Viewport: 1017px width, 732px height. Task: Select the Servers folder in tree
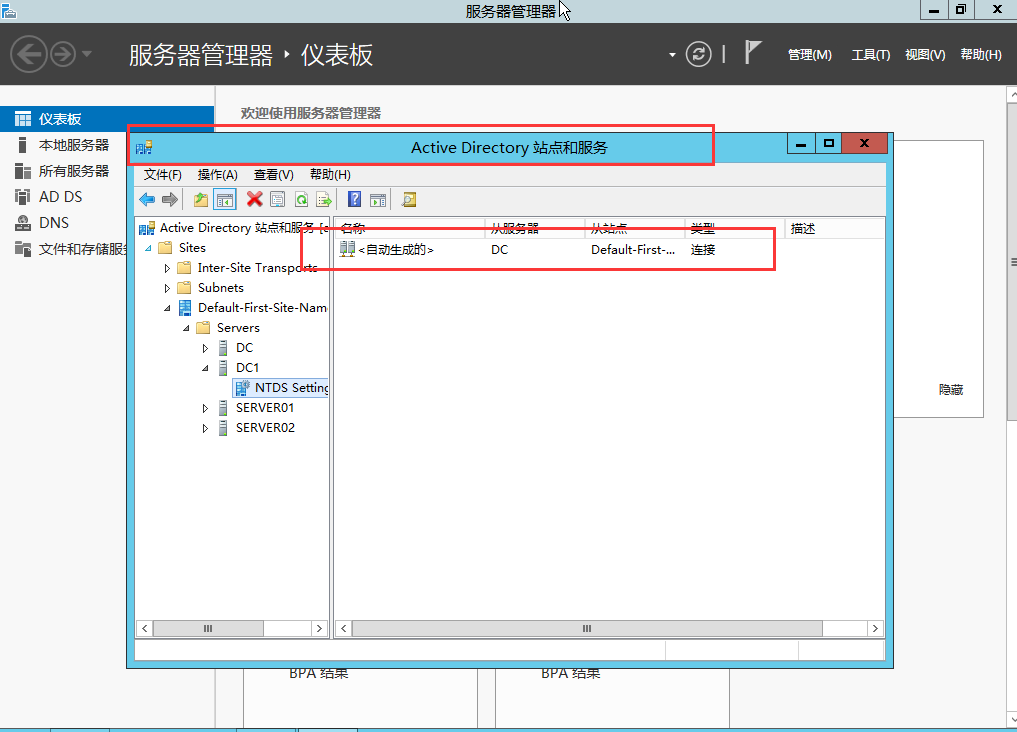tap(228, 327)
